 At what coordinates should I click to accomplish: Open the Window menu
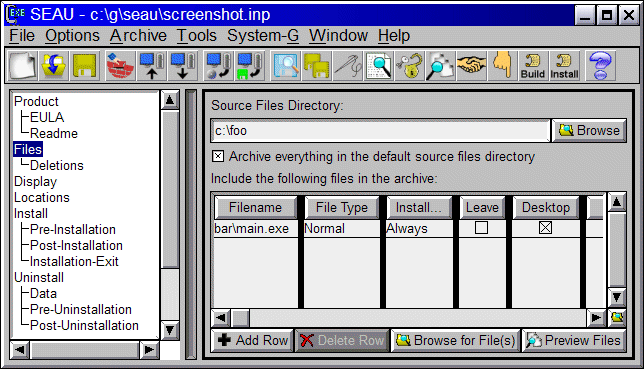338,36
